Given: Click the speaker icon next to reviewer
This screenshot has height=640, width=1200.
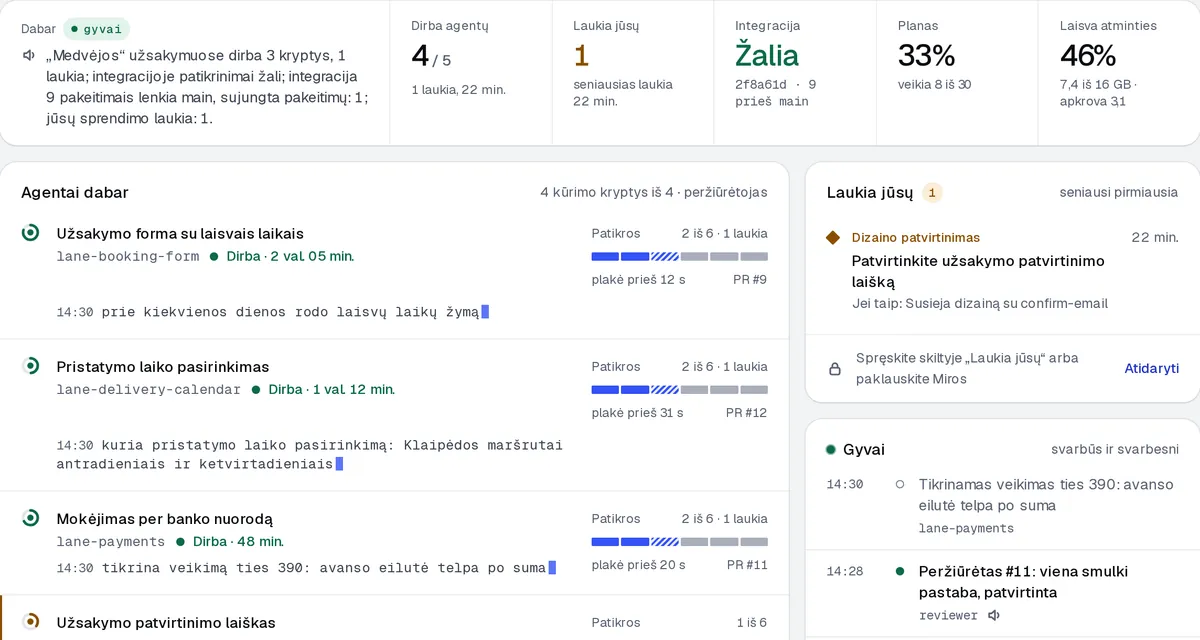Looking at the screenshot, I should pos(994,615).
